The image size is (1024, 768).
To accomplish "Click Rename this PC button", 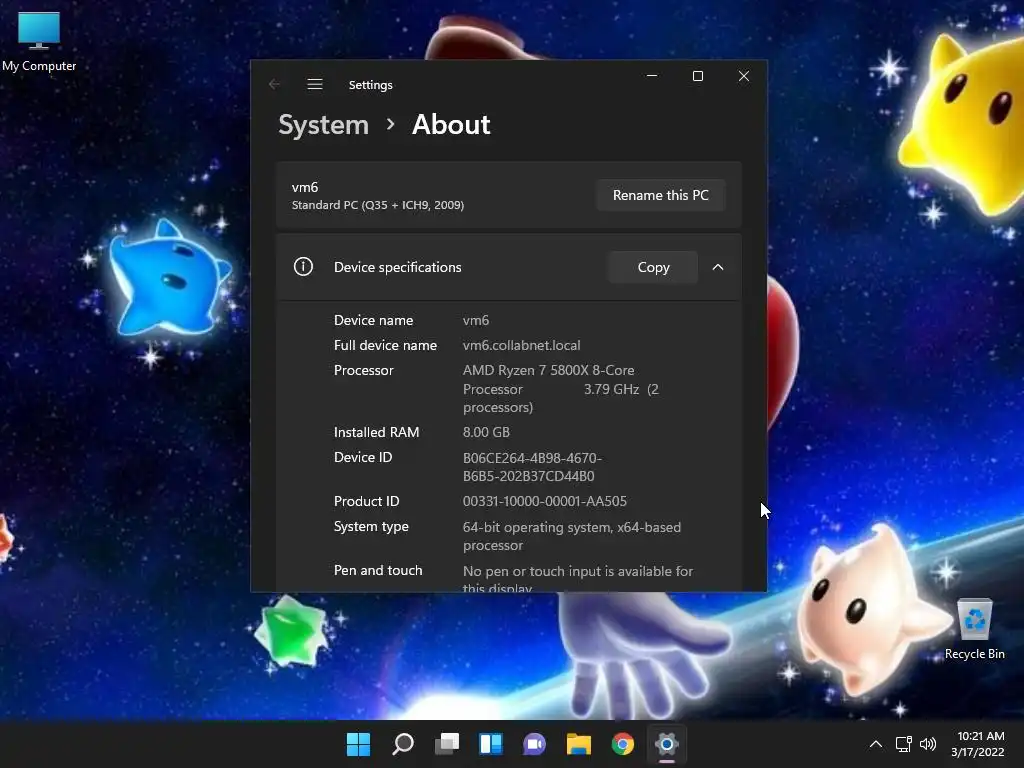I will click(660, 195).
